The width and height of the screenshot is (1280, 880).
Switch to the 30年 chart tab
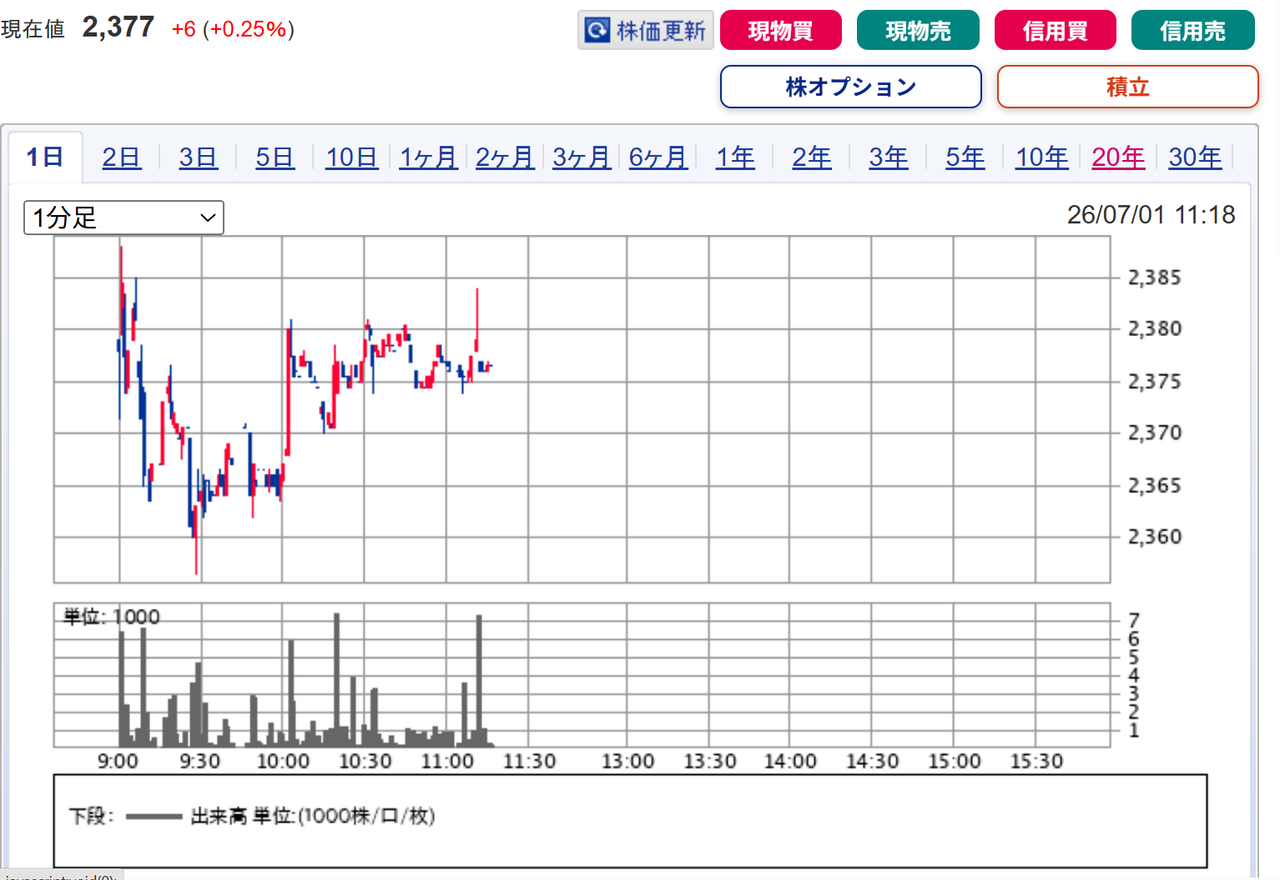point(1195,157)
